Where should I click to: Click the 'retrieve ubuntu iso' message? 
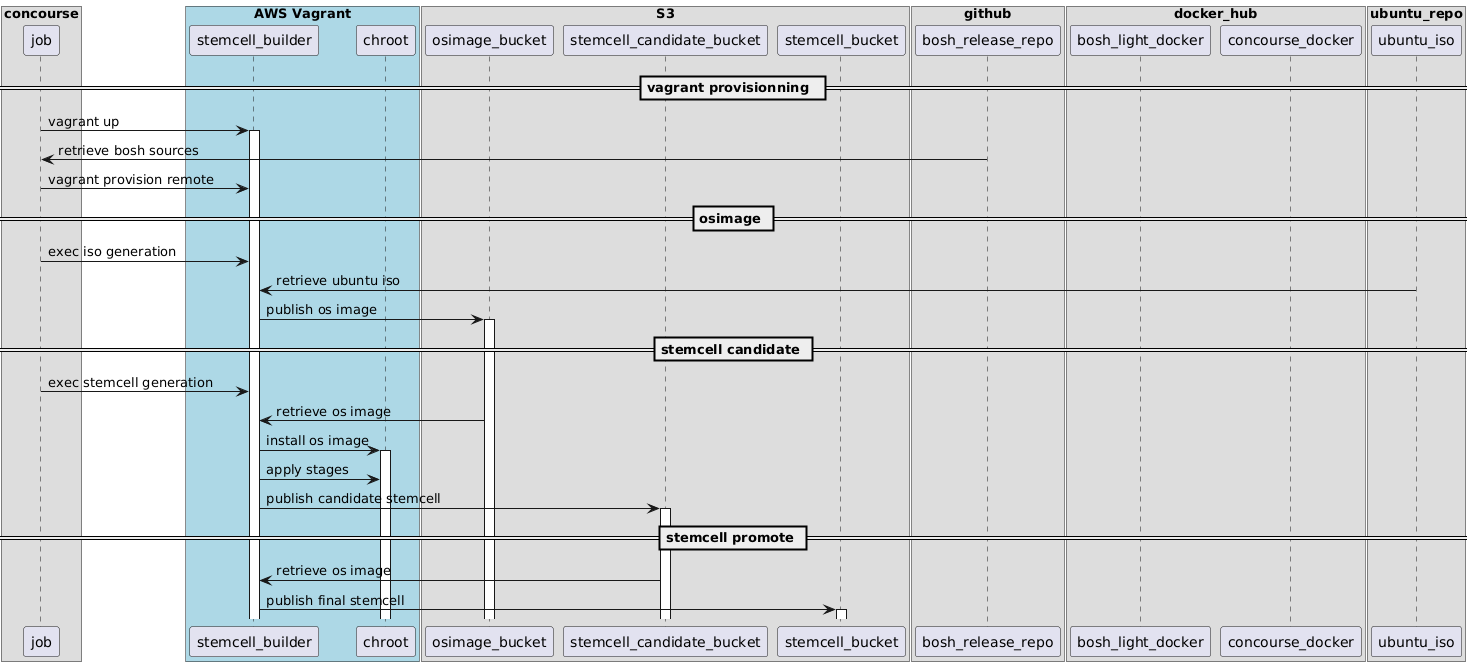(x=338, y=281)
